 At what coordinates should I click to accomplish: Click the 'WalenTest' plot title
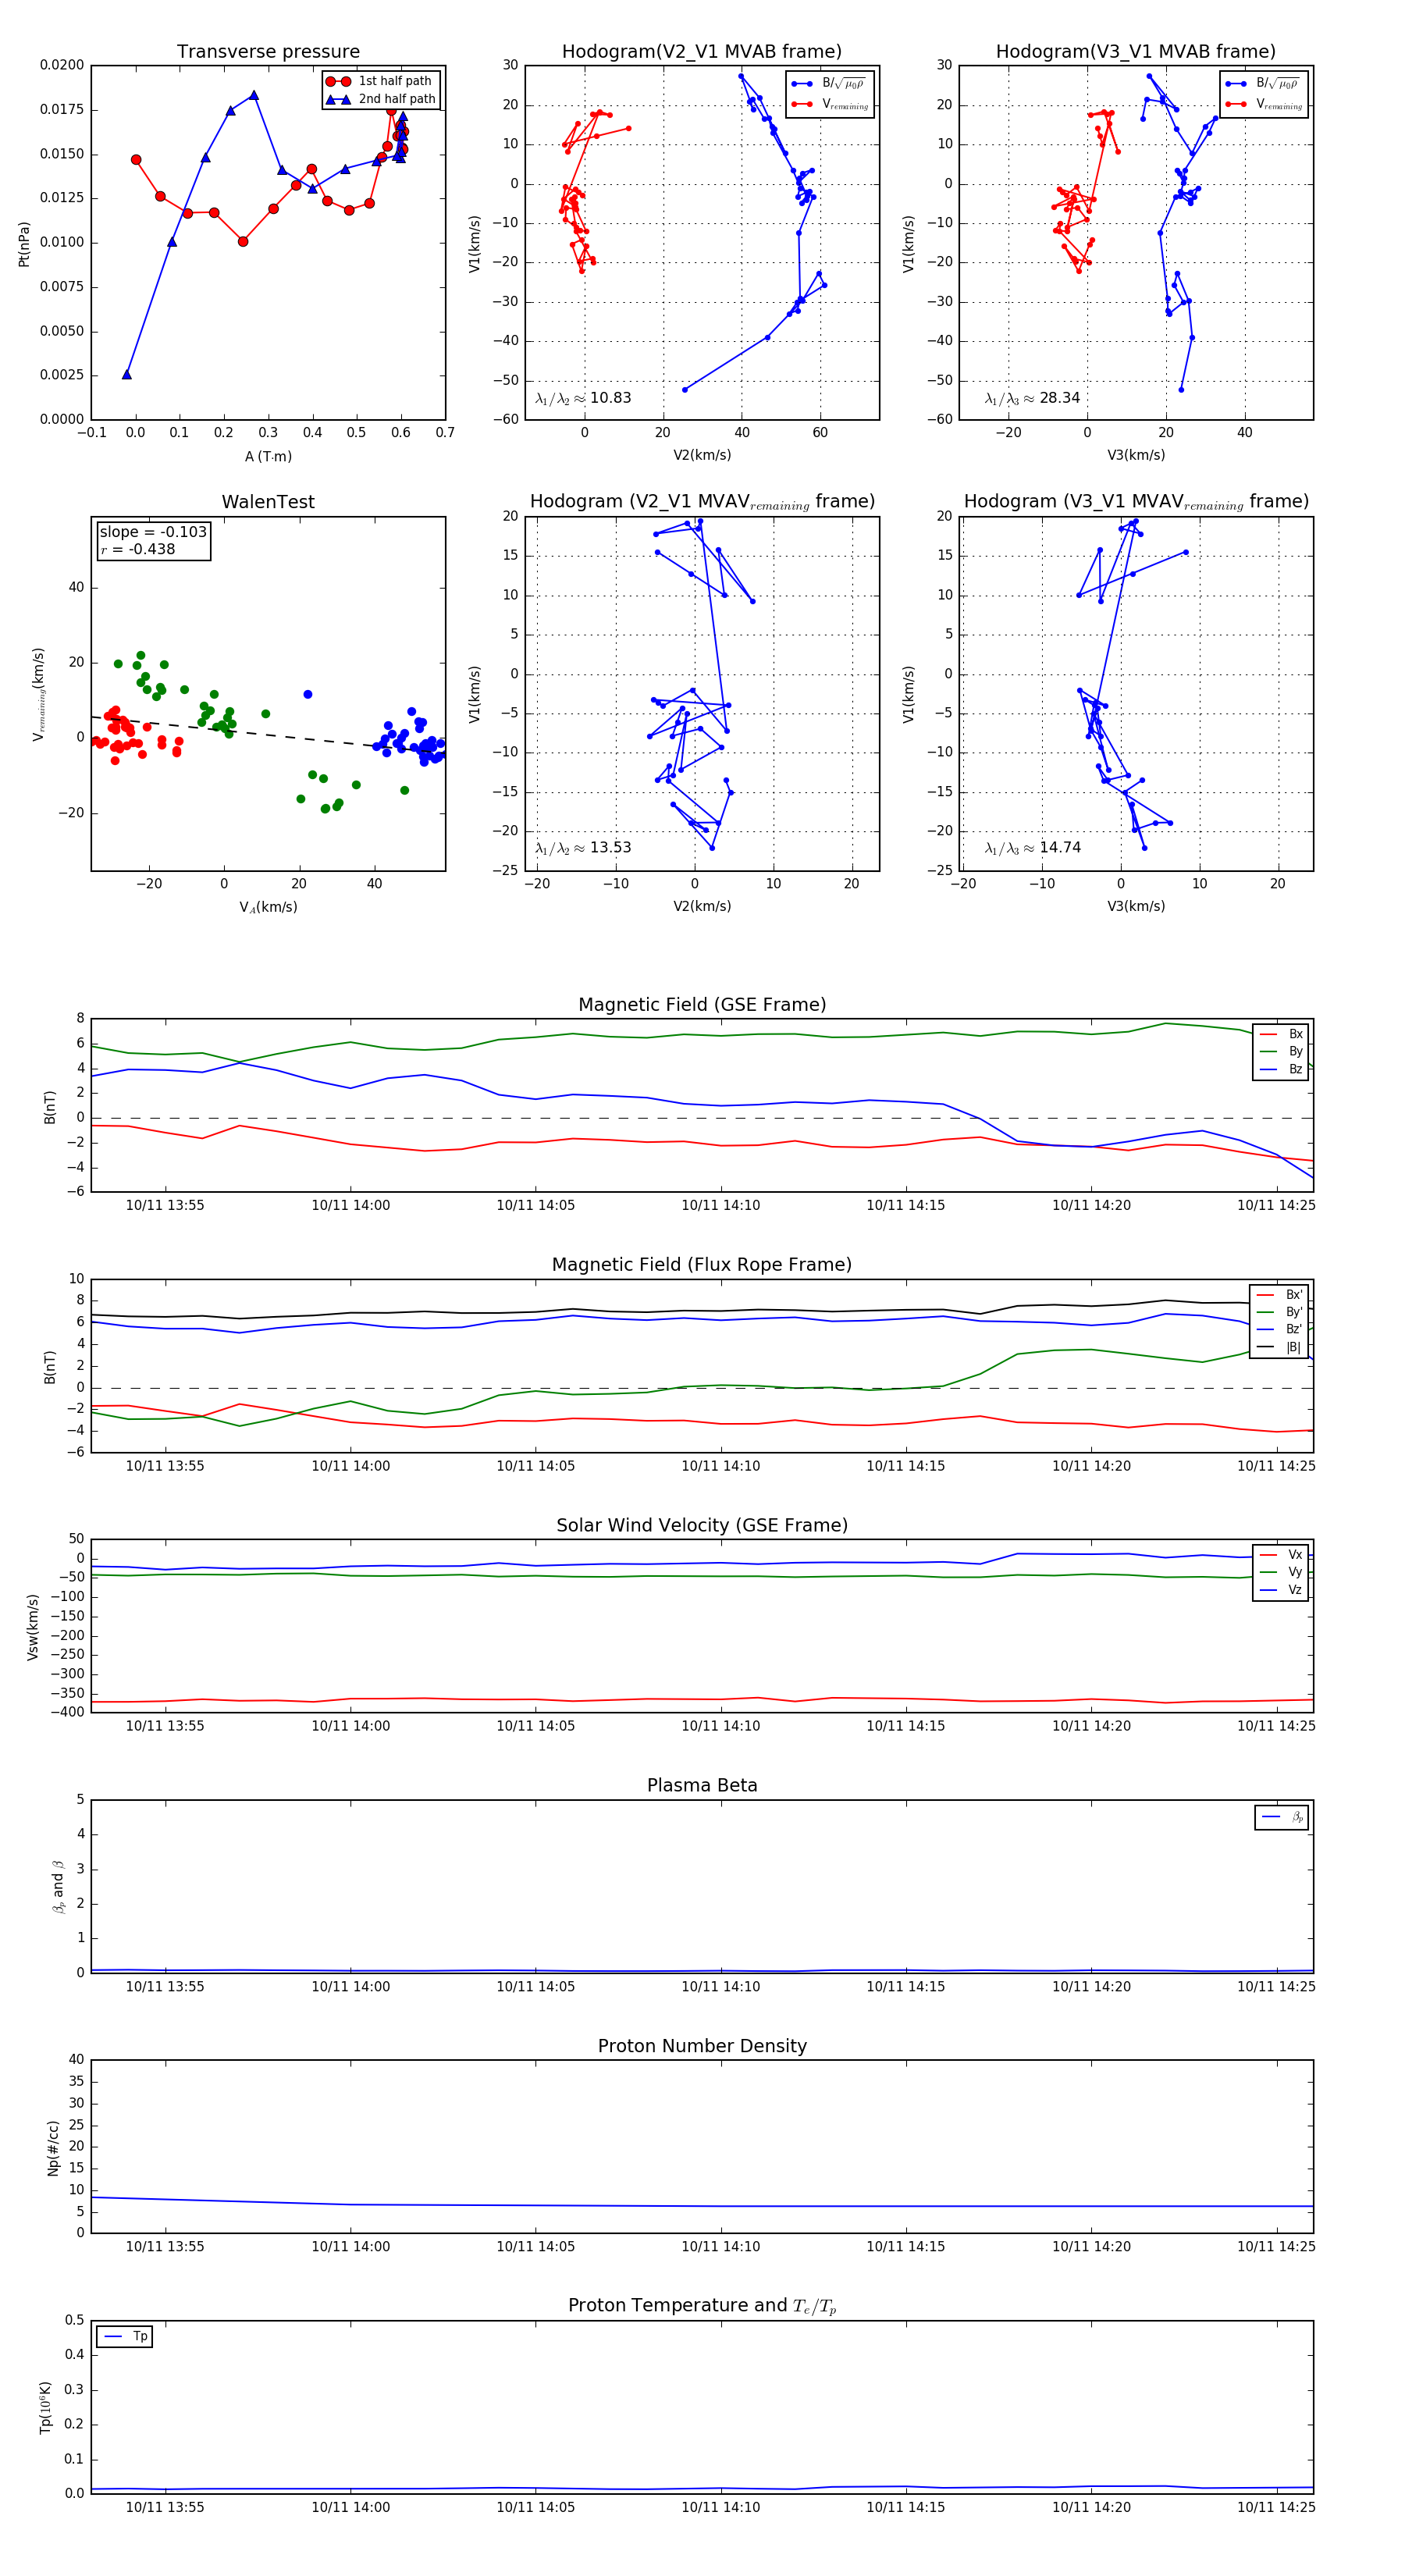[268, 502]
